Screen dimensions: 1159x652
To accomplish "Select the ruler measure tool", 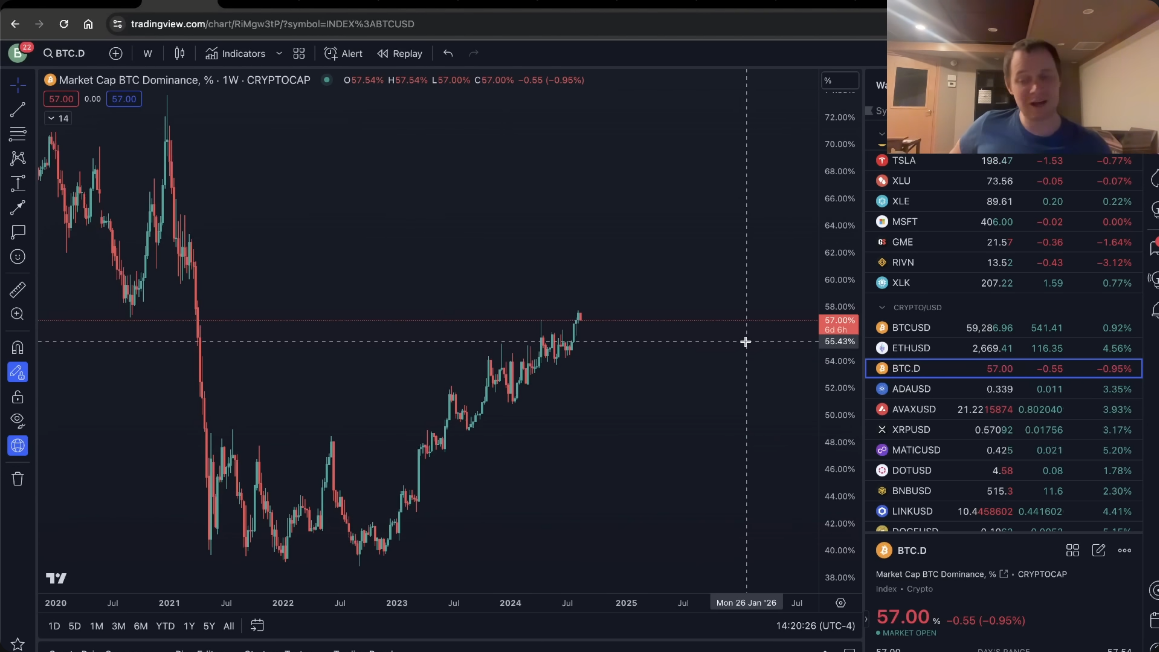I will point(18,289).
